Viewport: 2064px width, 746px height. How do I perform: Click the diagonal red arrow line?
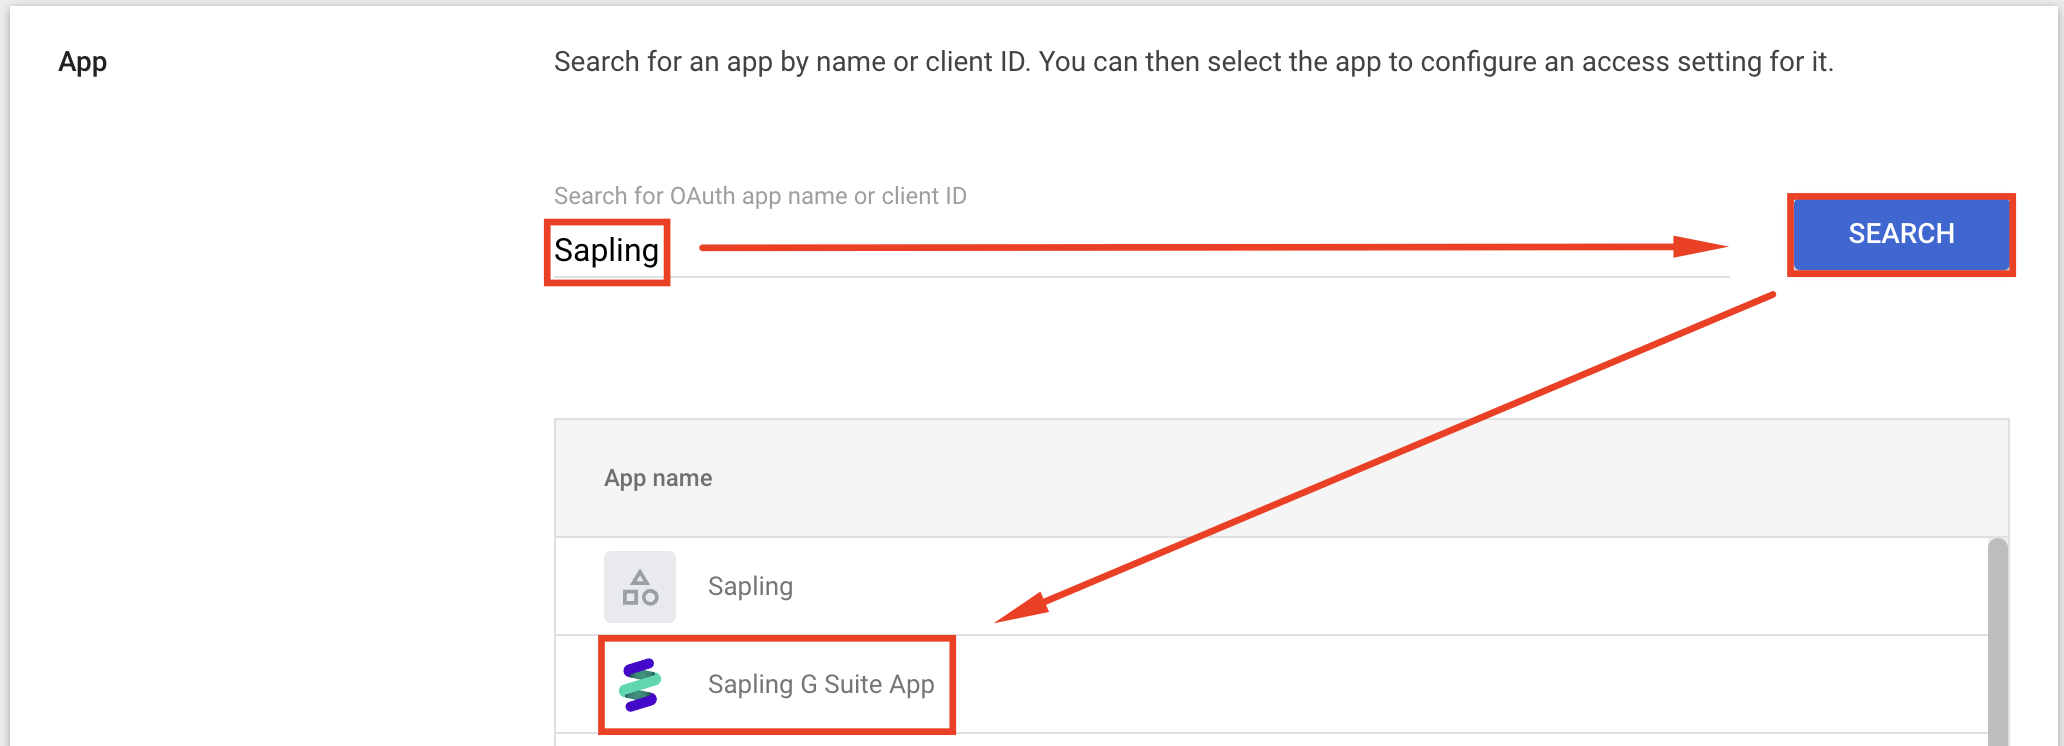[x=1400, y=450]
